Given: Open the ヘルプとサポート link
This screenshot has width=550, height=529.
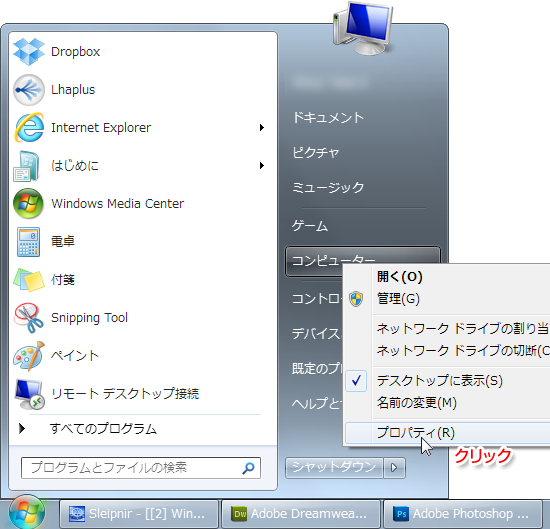Looking at the screenshot, I should click(x=316, y=404).
